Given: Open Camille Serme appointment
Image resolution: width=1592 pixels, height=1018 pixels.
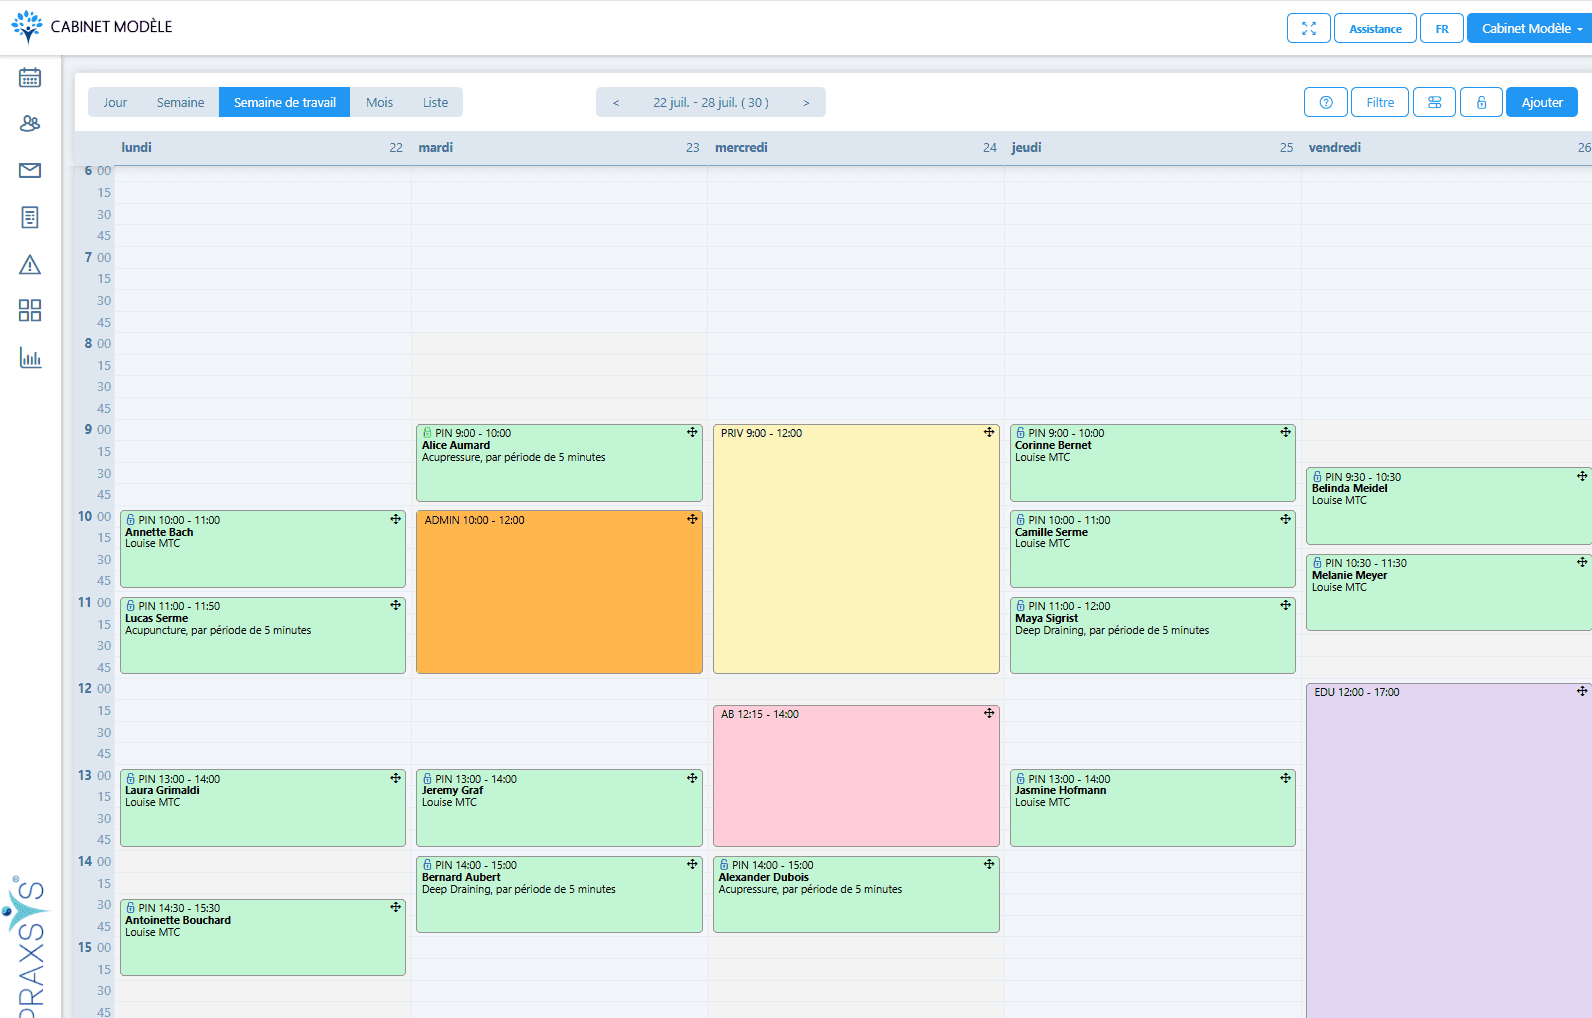Looking at the screenshot, I should [x=1153, y=549].
